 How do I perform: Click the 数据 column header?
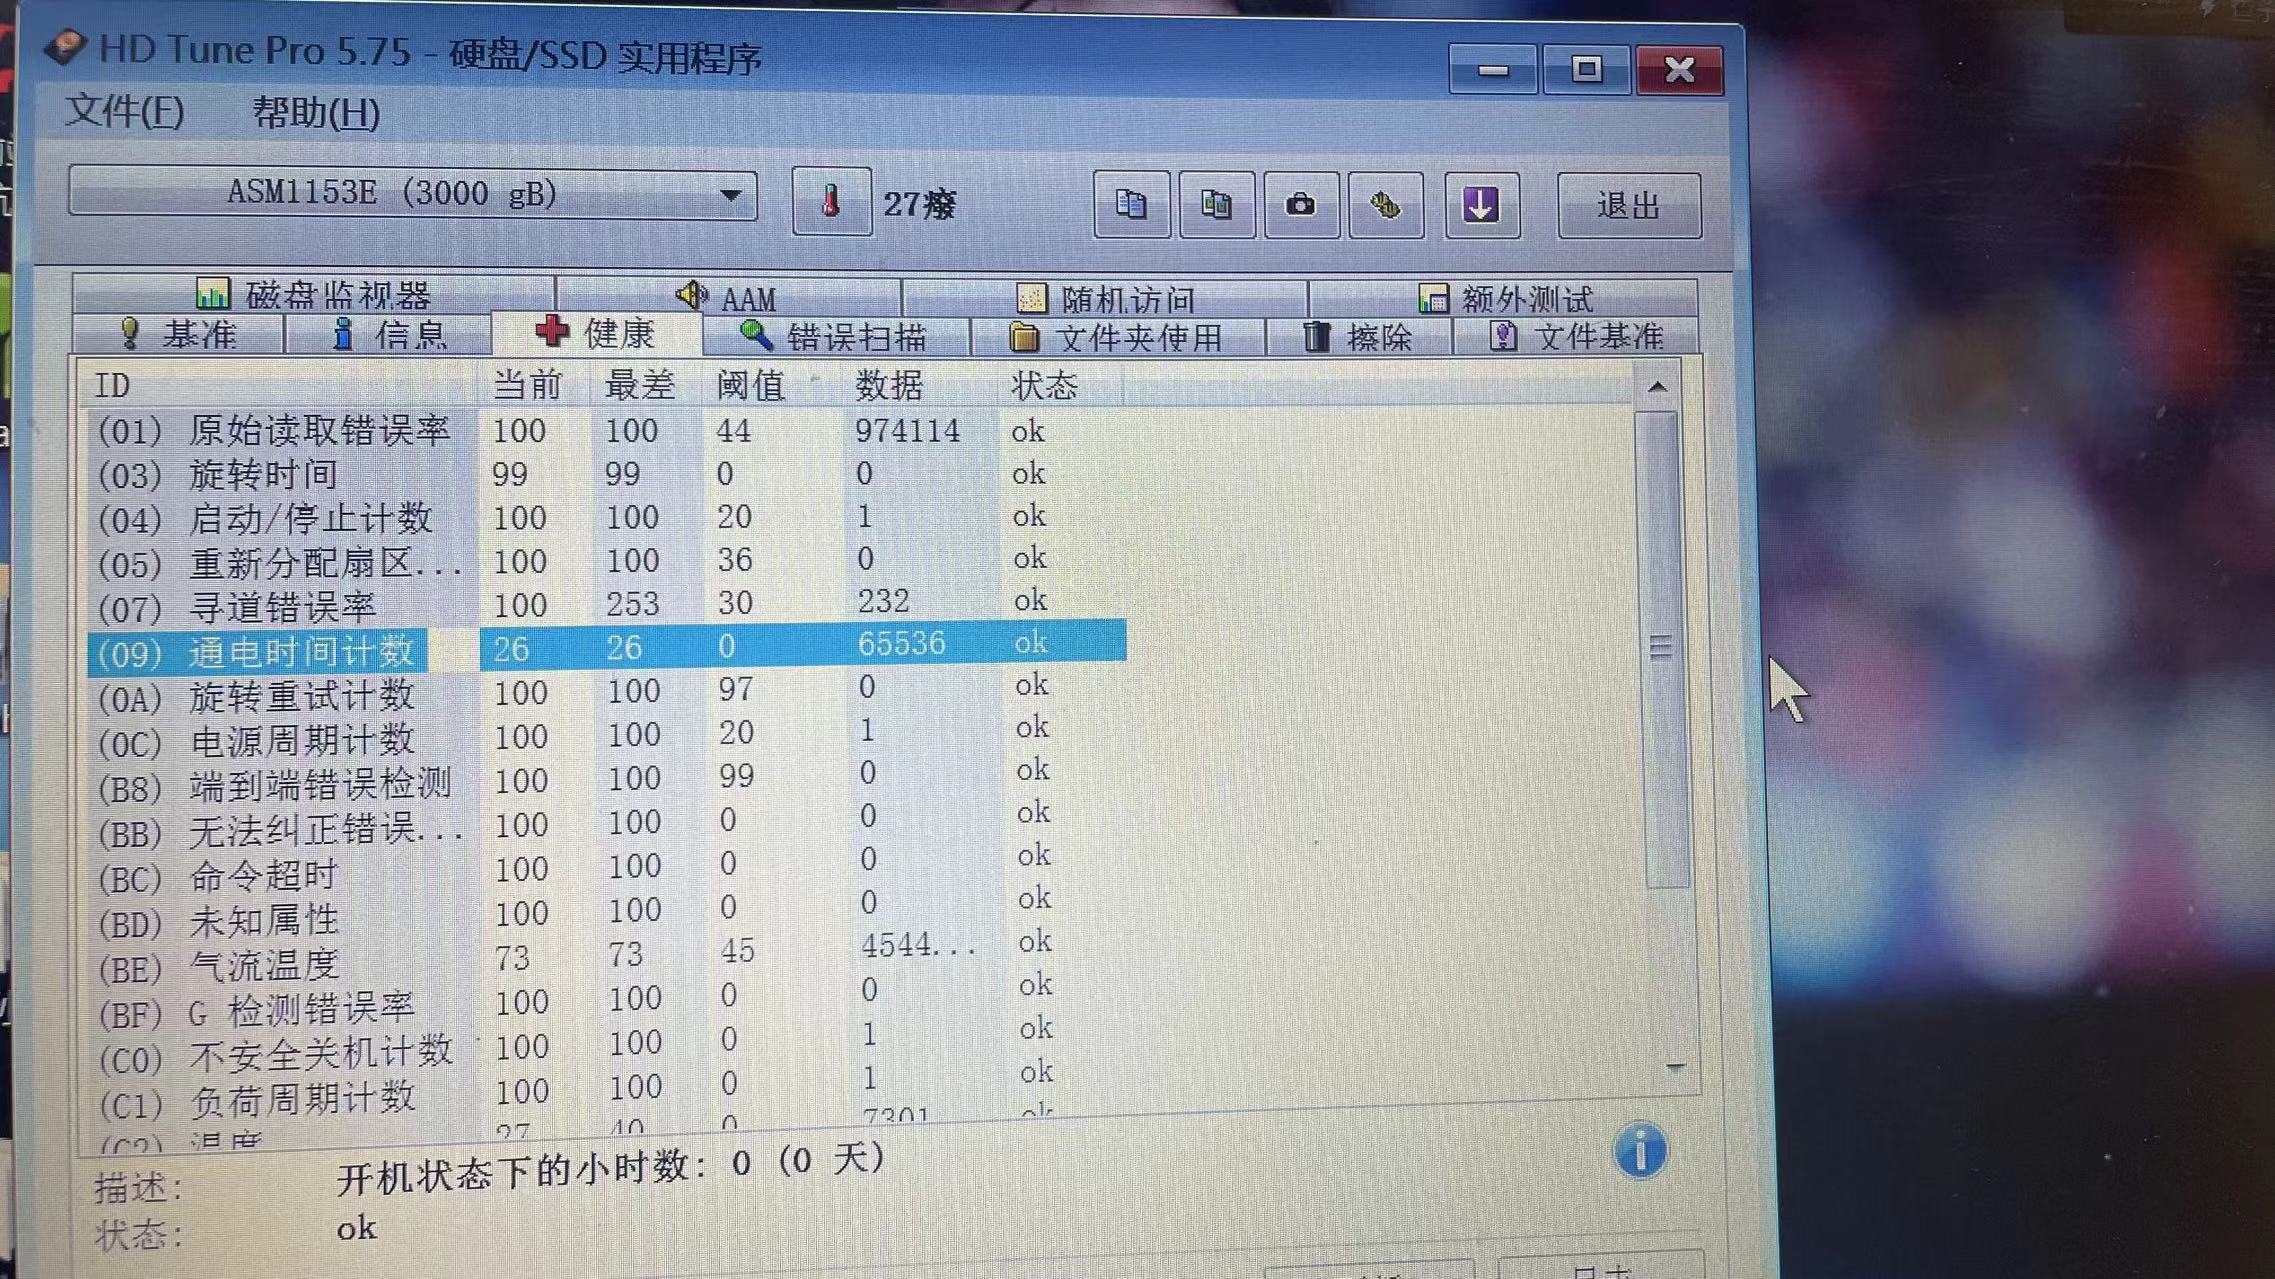coord(920,385)
